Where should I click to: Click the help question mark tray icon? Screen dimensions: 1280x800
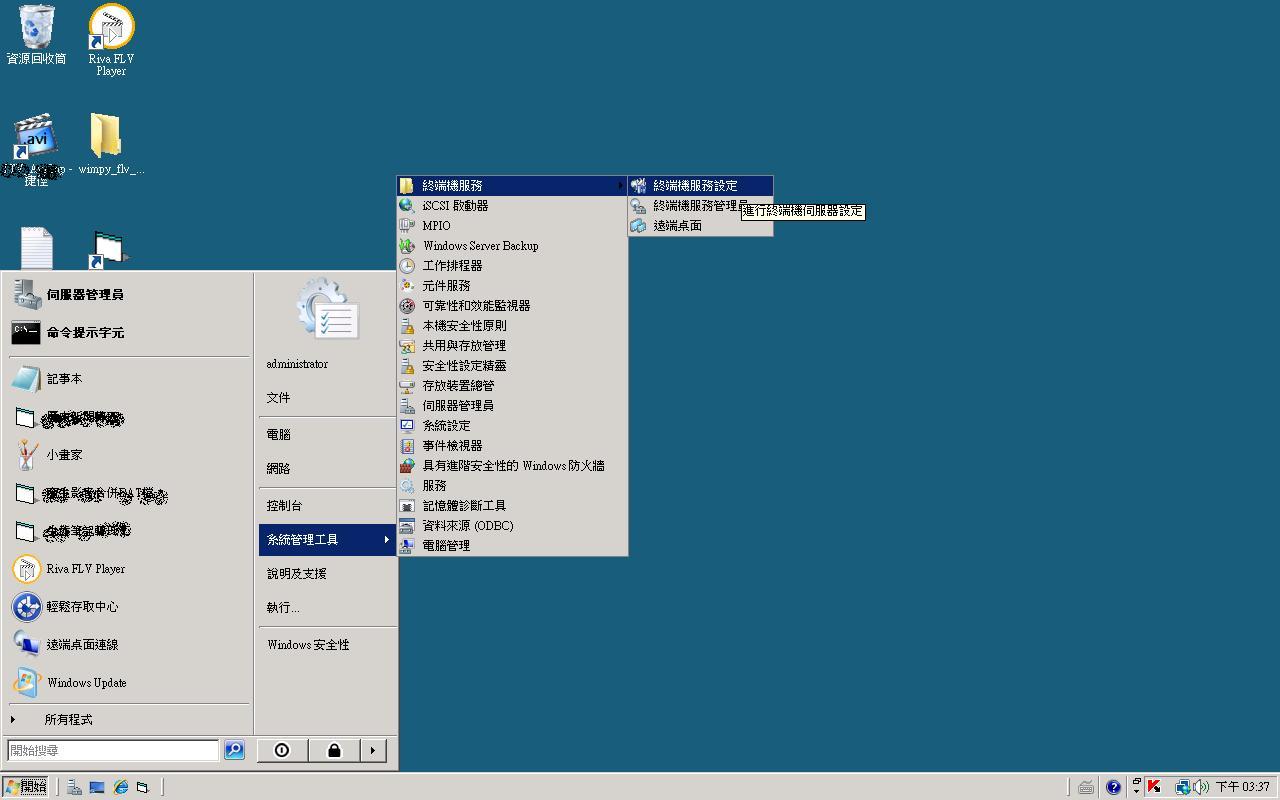1113,787
